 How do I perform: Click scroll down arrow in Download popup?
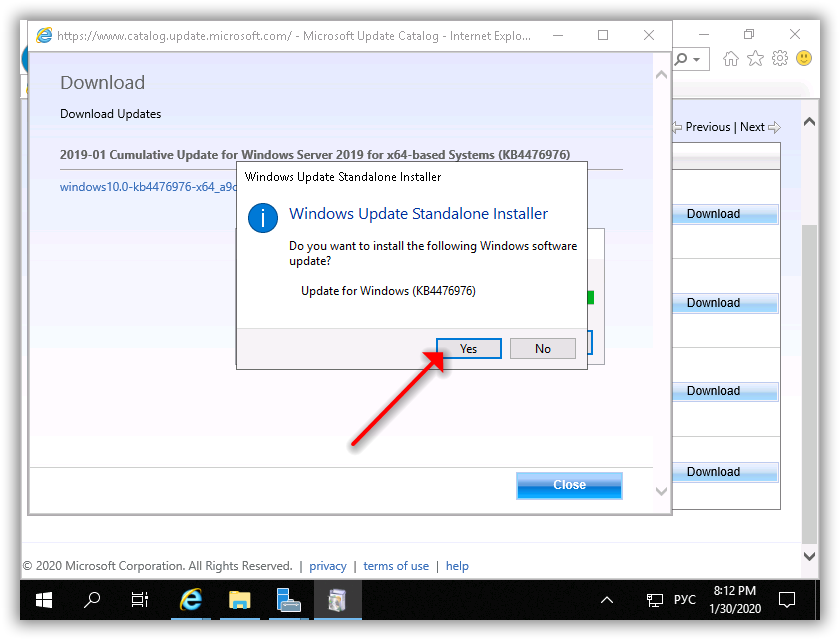662,491
